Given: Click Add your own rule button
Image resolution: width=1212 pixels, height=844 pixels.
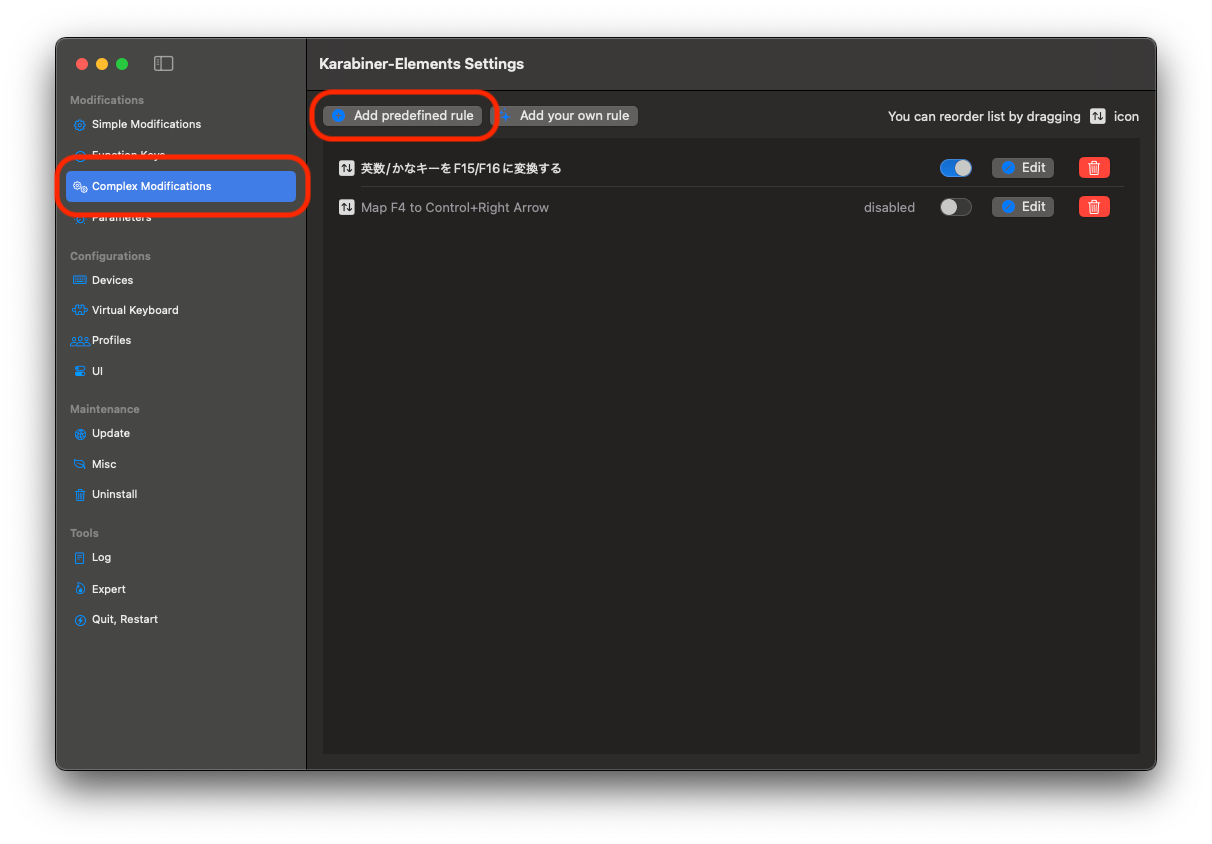Looking at the screenshot, I should 564,116.
